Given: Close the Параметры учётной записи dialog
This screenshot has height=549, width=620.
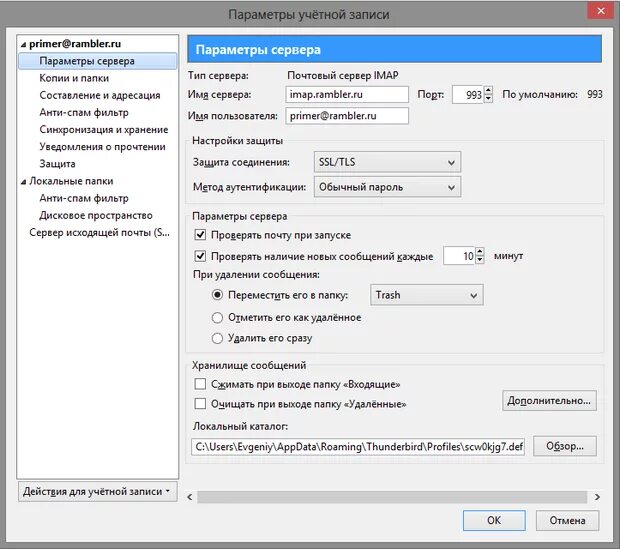Looking at the screenshot, I should [601, 11].
